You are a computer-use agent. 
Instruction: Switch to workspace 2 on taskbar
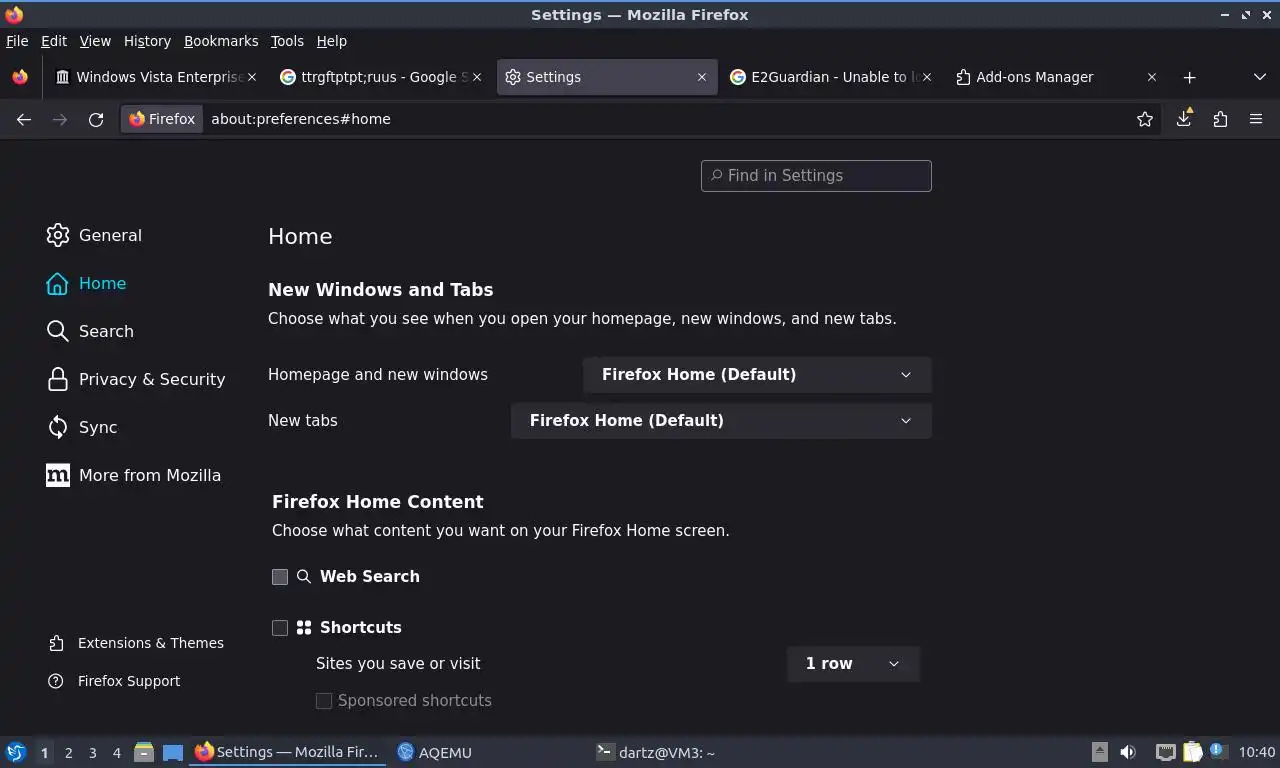click(x=68, y=753)
